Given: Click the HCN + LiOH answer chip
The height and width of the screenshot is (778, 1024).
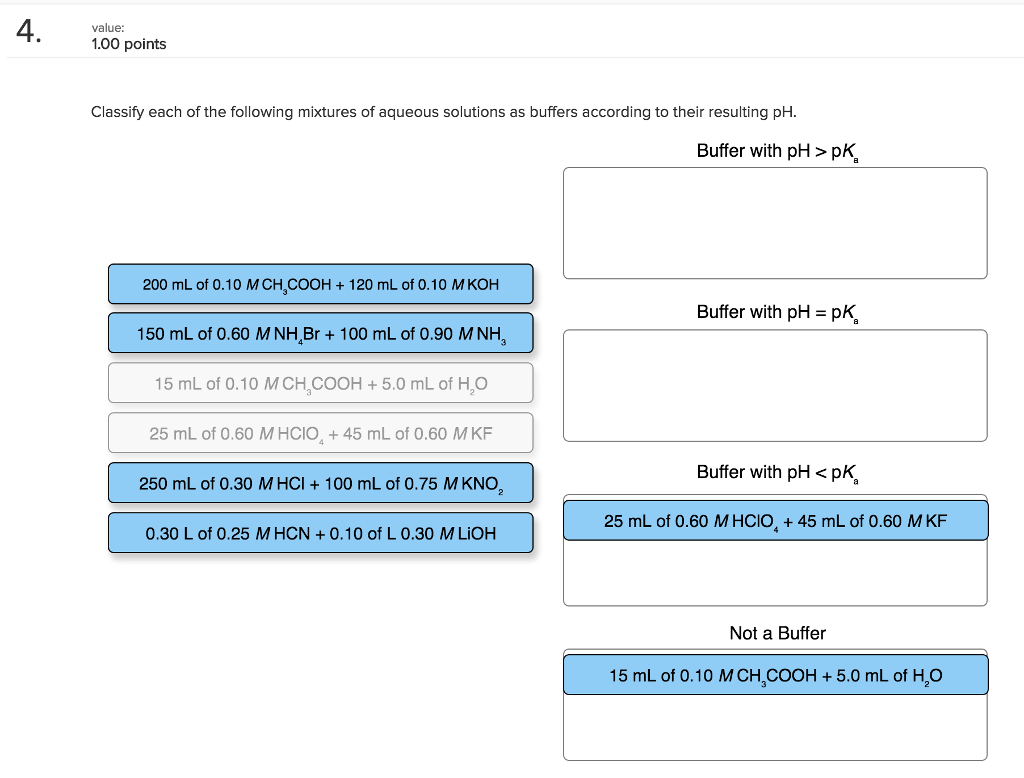Looking at the screenshot, I should [x=320, y=533].
